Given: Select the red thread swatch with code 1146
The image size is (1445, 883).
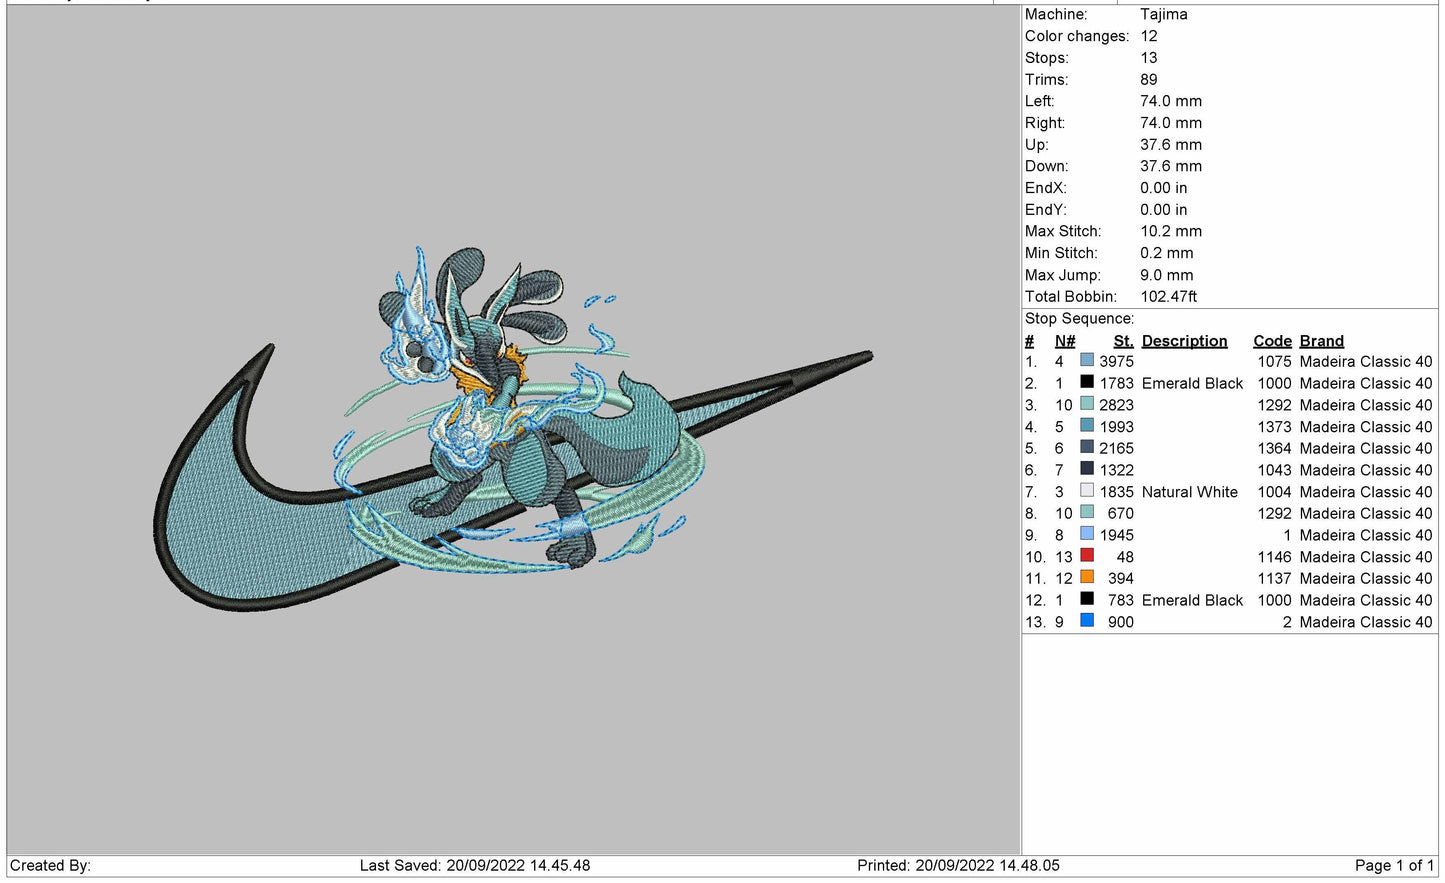Looking at the screenshot, I should 1086,556.
